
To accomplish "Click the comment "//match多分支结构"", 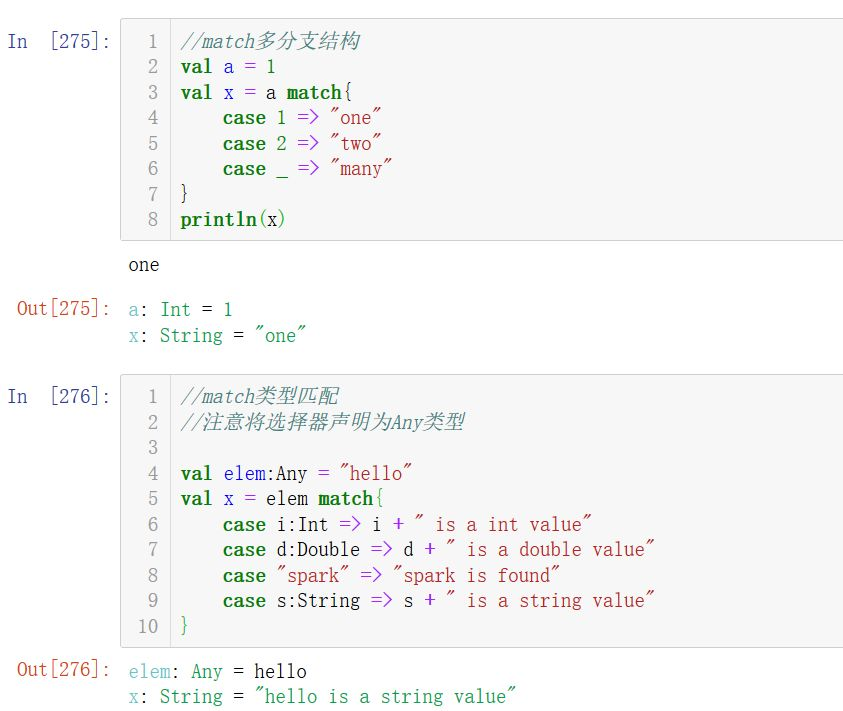I will pos(270,42).
